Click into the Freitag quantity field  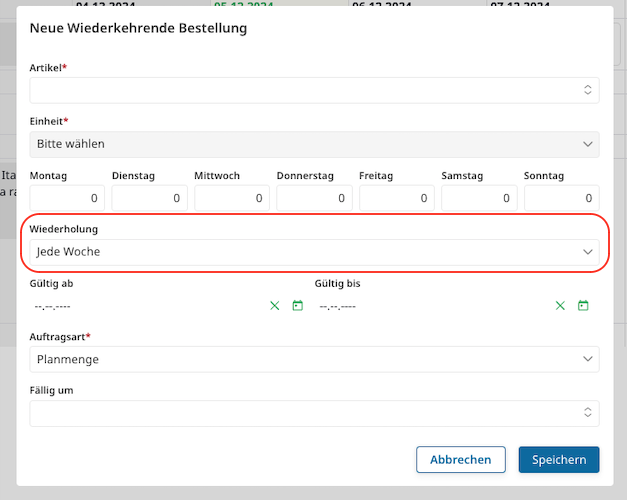(396, 199)
